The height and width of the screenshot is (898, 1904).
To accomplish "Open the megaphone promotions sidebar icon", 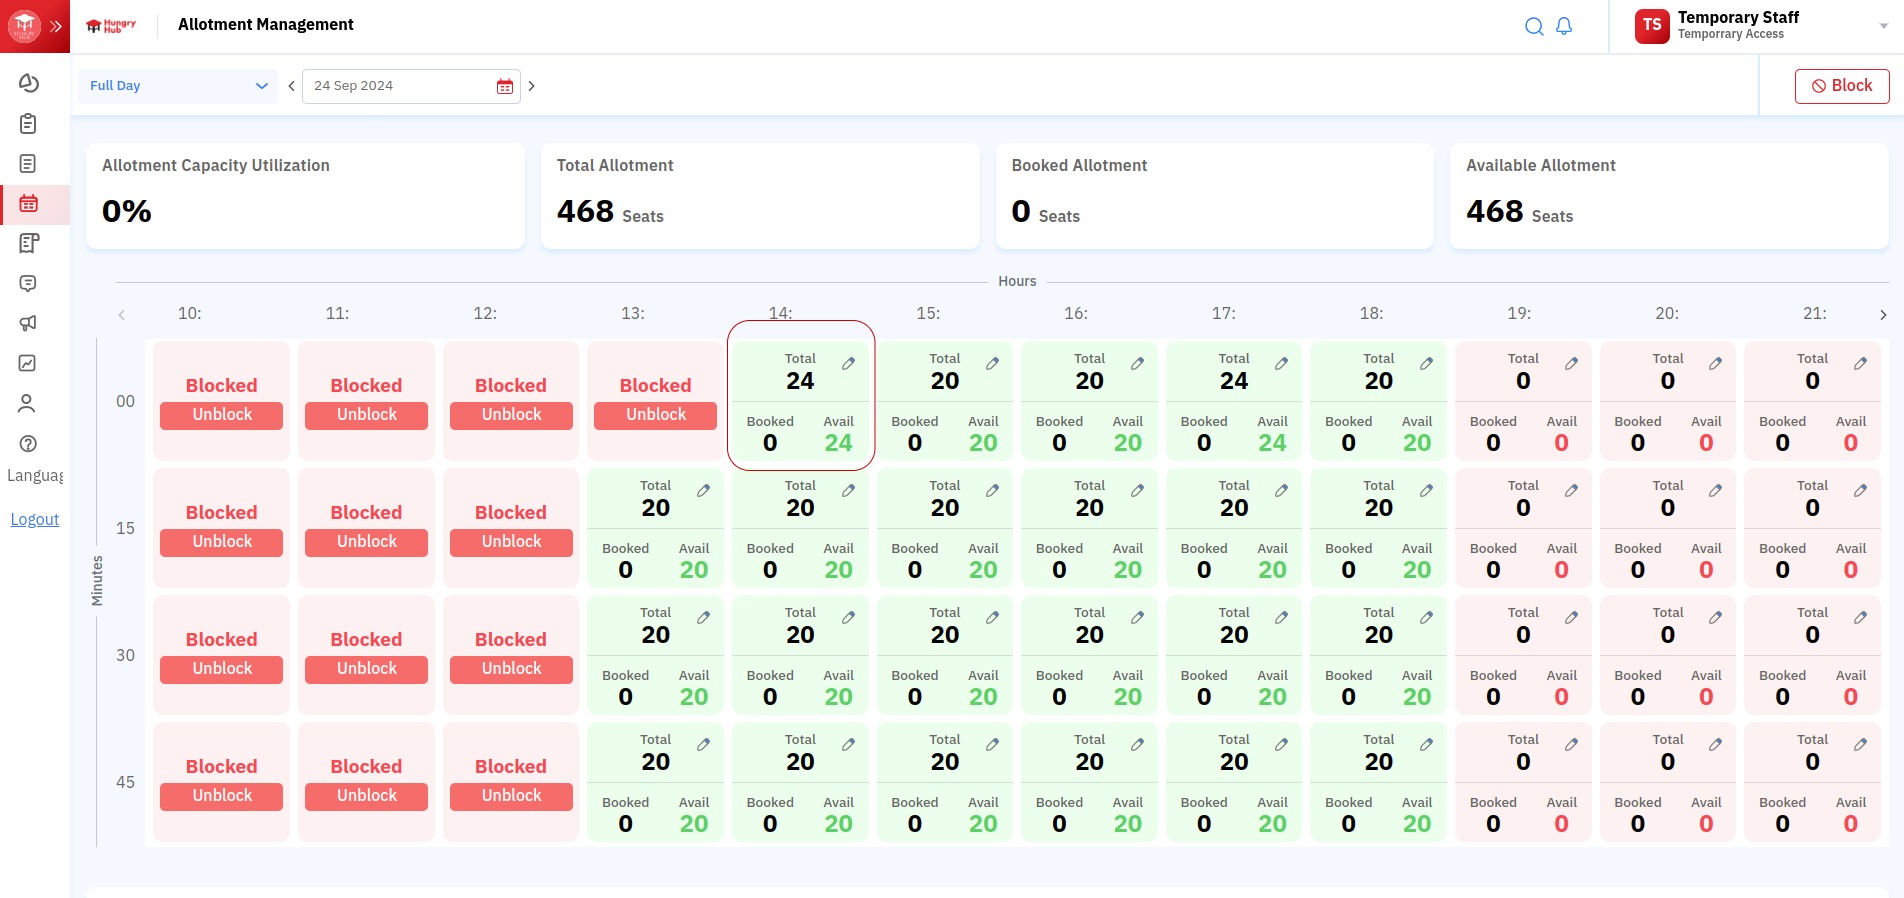I will tap(28, 323).
